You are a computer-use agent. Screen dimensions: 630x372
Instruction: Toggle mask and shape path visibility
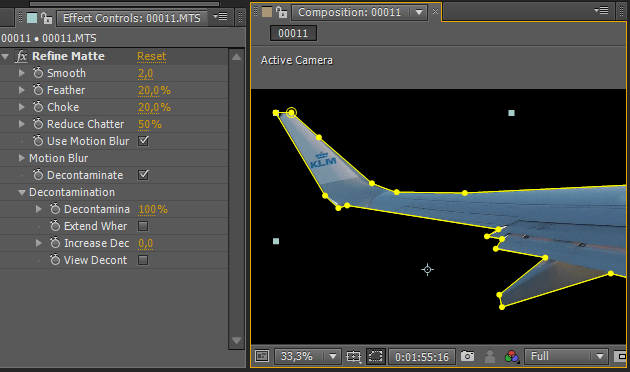click(x=376, y=356)
